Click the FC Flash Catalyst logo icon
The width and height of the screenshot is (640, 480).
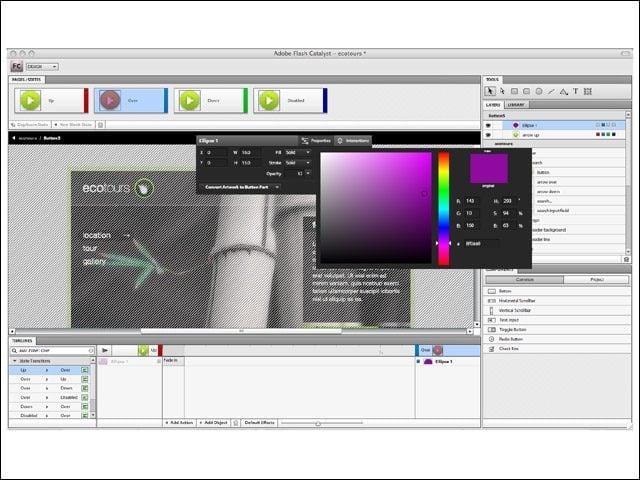coord(16,67)
